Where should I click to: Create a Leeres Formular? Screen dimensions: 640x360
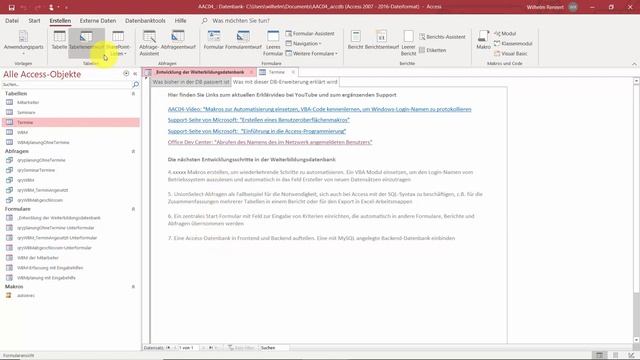[x=273, y=43]
